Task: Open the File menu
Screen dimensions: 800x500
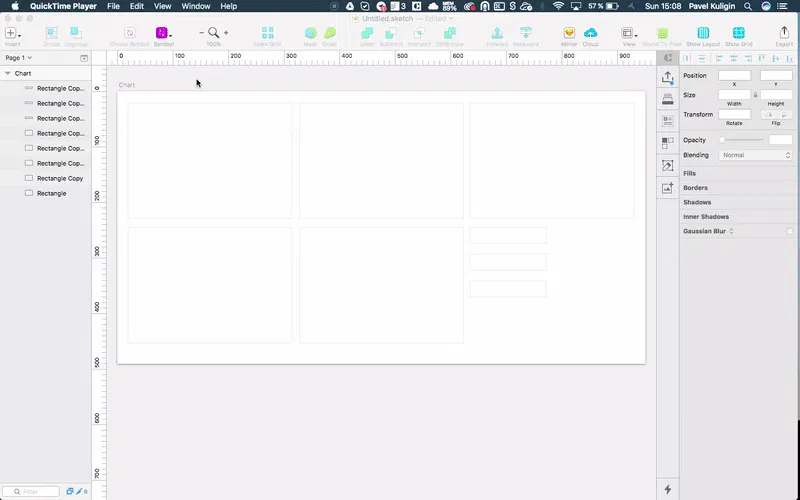Action: tap(113, 6)
